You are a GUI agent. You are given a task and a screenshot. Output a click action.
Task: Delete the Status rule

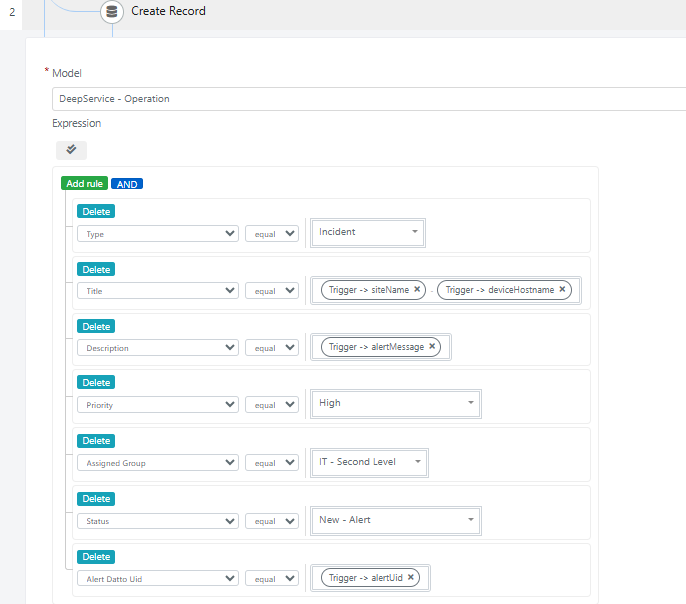pos(96,499)
